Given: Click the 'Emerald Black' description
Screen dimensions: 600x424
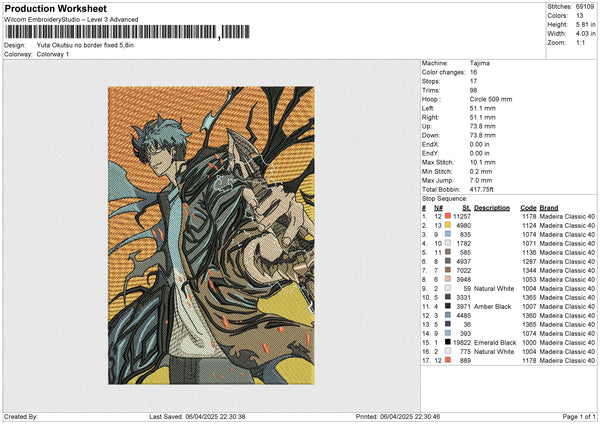Looking at the screenshot, I should (x=495, y=342).
